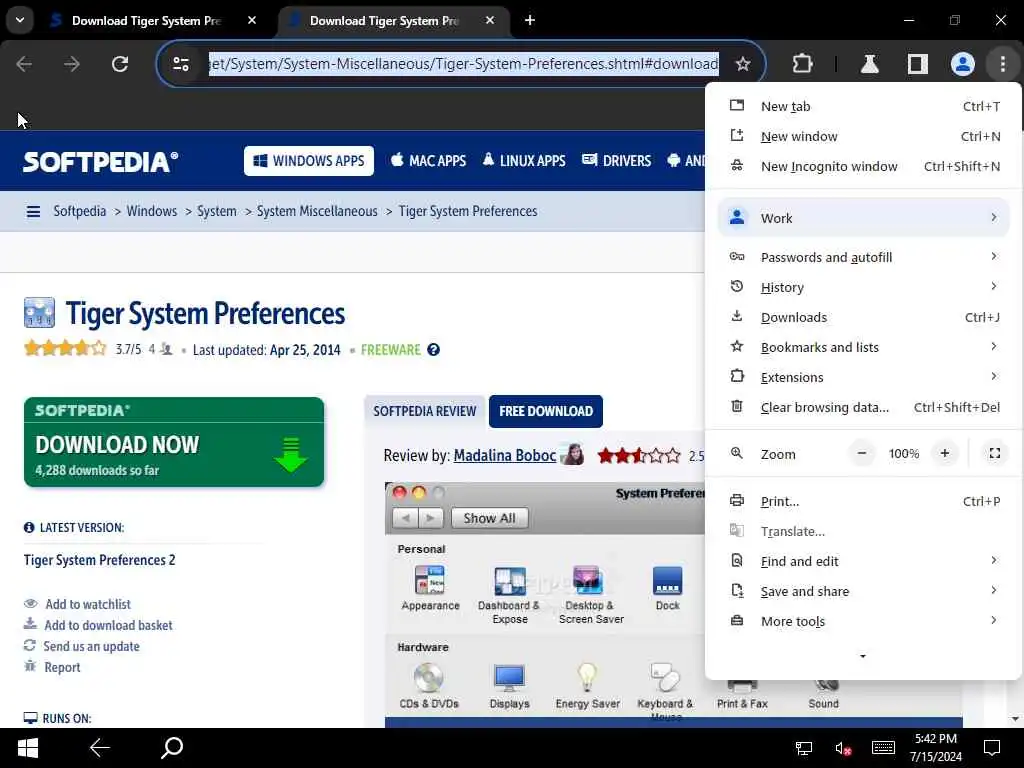Open the profile avatar button
The height and width of the screenshot is (768, 1024).
(963, 64)
